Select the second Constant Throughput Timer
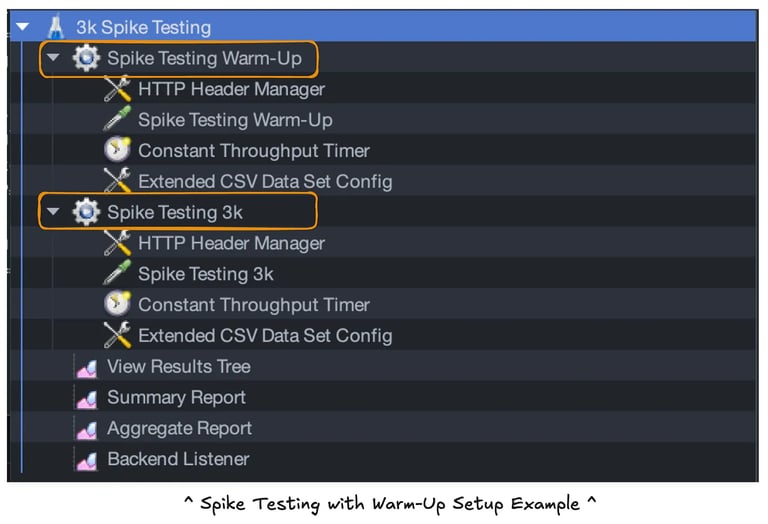 coord(253,305)
